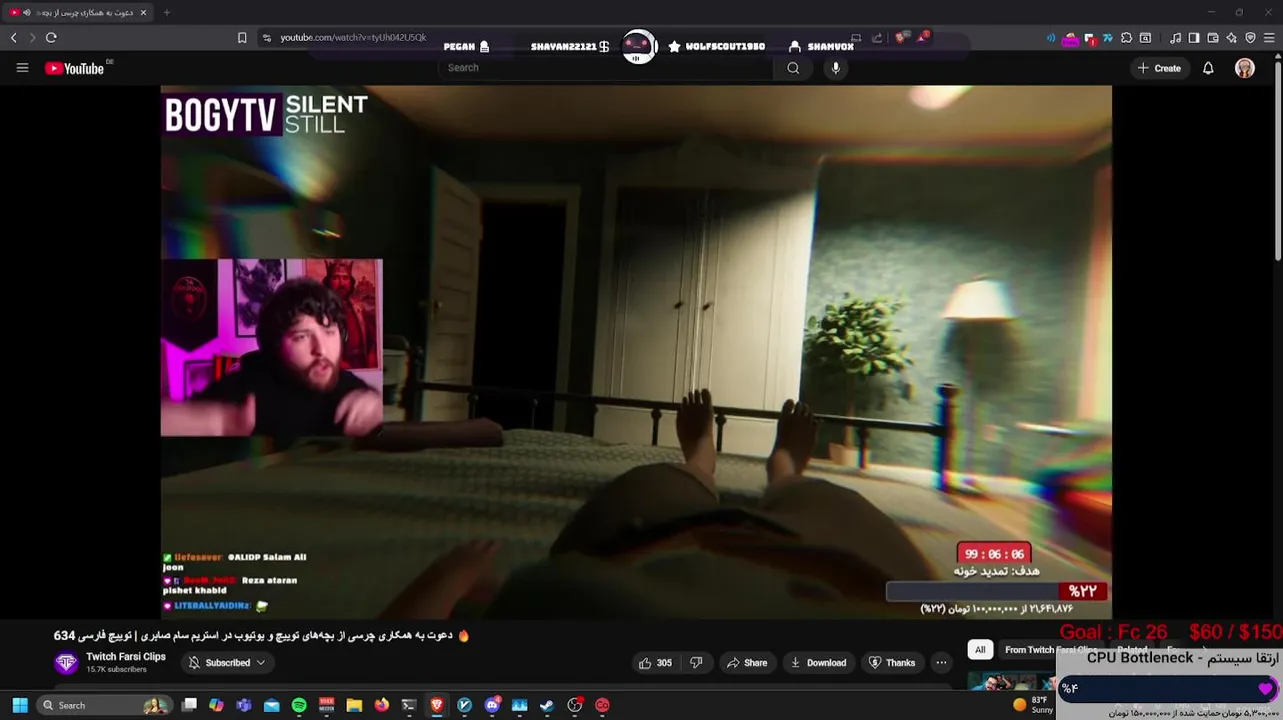Click the Create button
The height and width of the screenshot is (720, 1283).
(1159, 68)
